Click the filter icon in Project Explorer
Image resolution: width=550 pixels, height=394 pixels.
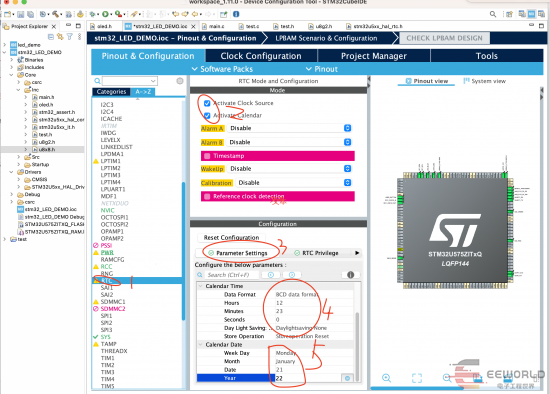70,36
